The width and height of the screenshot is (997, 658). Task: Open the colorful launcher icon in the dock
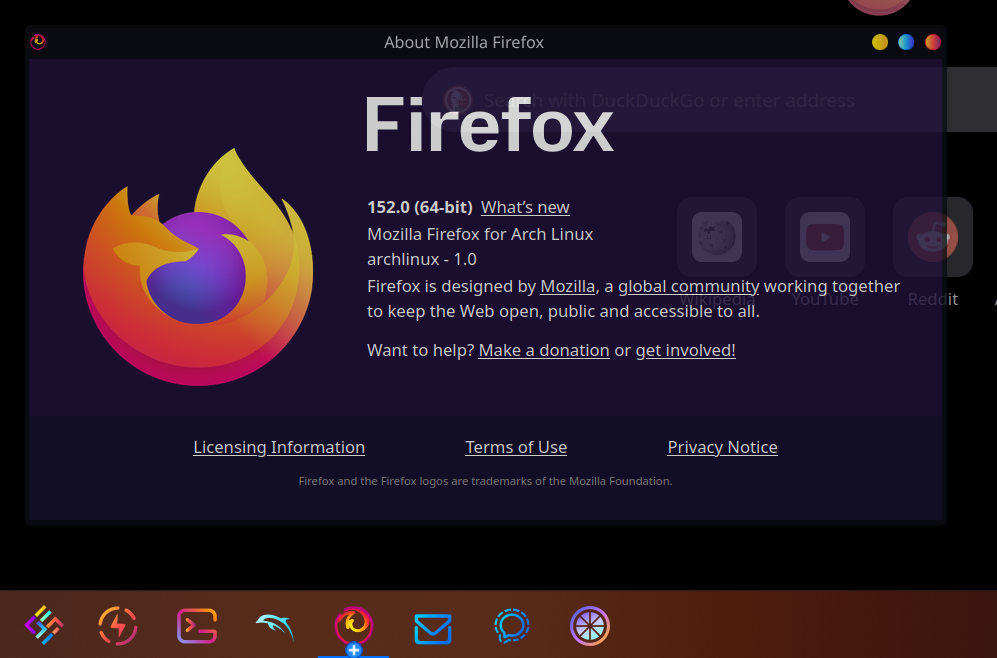43,626
